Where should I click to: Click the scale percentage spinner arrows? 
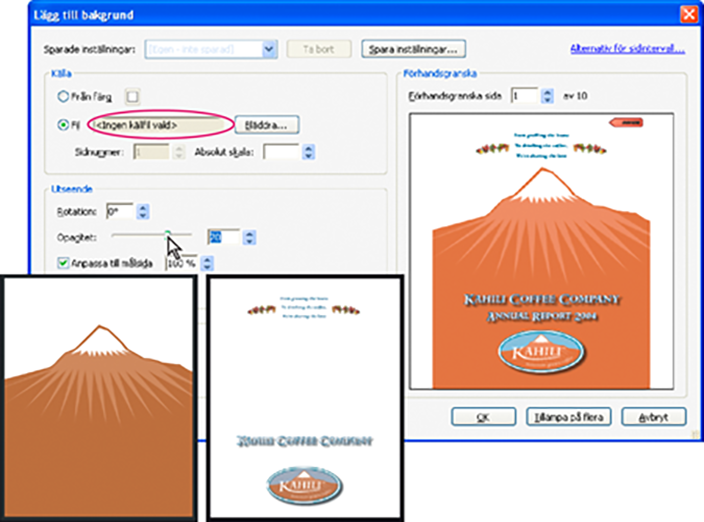tap(207, 263)
